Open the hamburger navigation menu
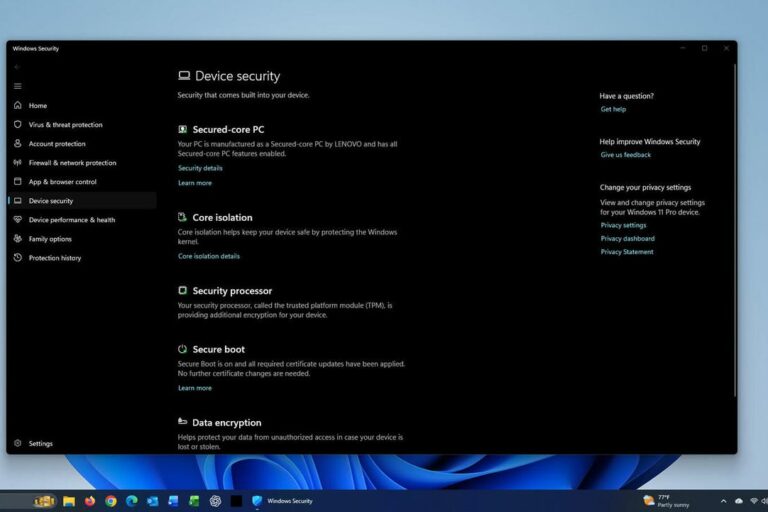Screen dimensions: 768x512 coord(17,86)
